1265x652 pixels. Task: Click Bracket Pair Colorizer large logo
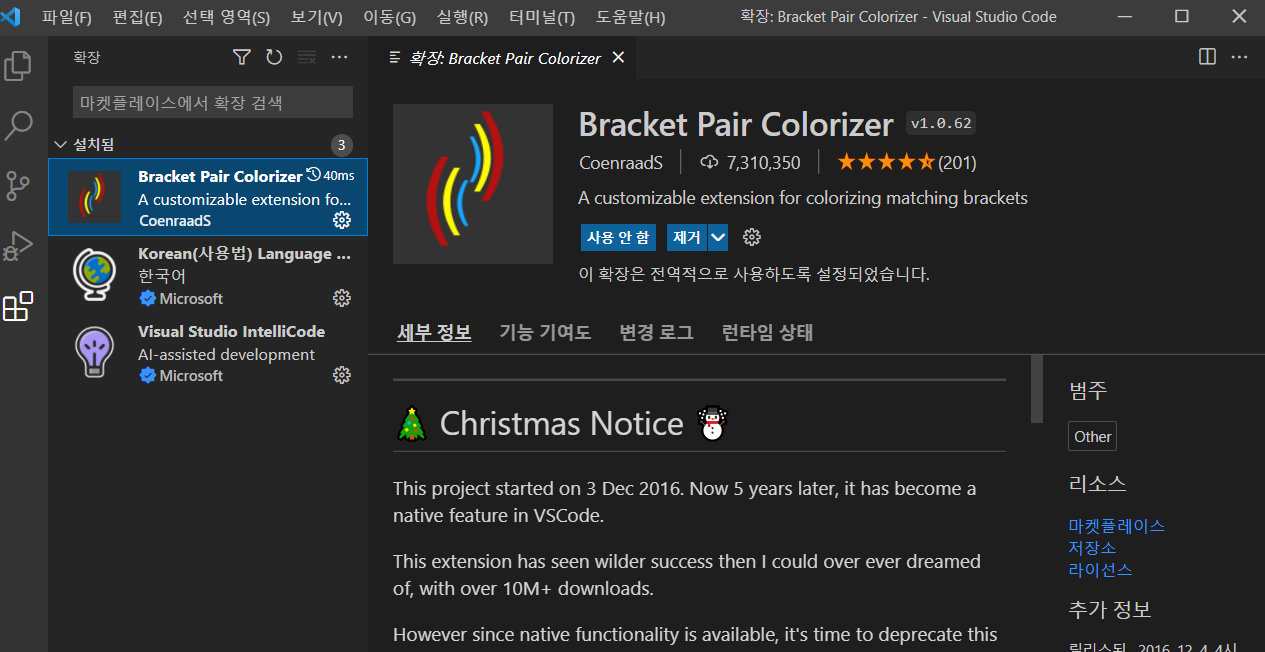(473, 184)
